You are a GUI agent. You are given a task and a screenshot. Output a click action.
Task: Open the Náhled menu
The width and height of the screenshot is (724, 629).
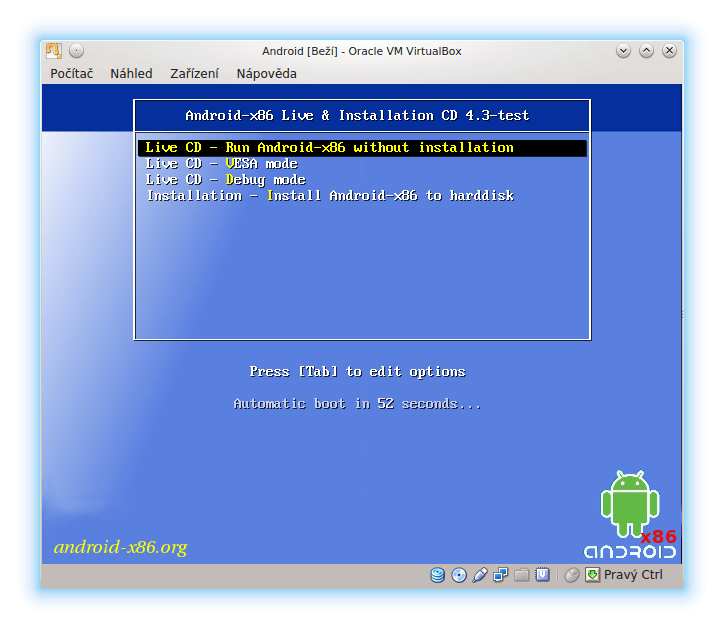(131, 74)
